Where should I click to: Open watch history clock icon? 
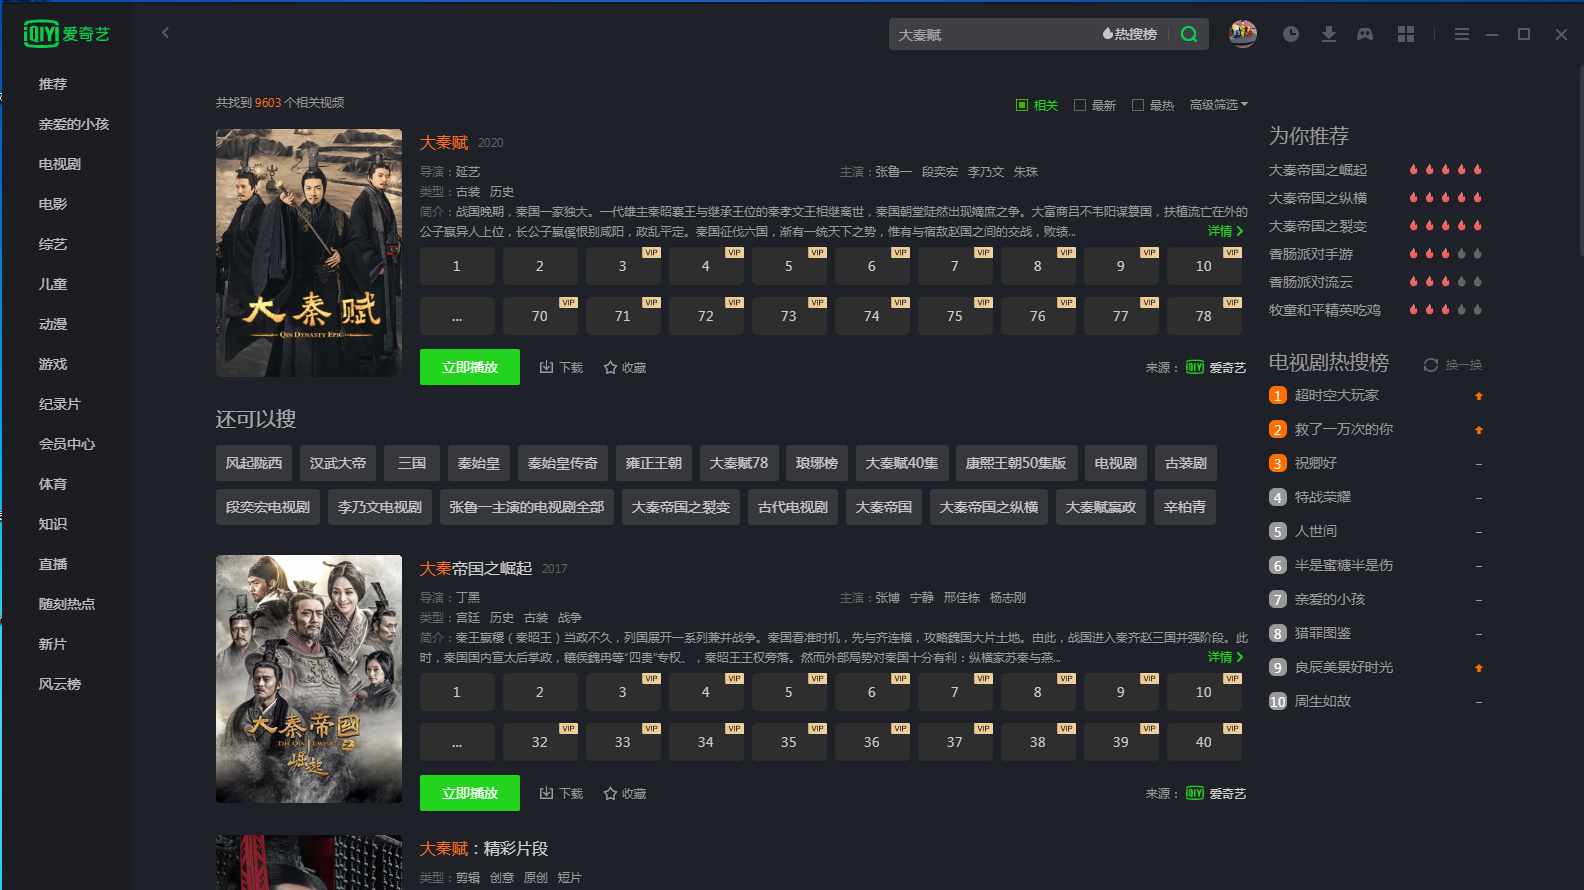pyautogui.click(x=1291, y=34)
